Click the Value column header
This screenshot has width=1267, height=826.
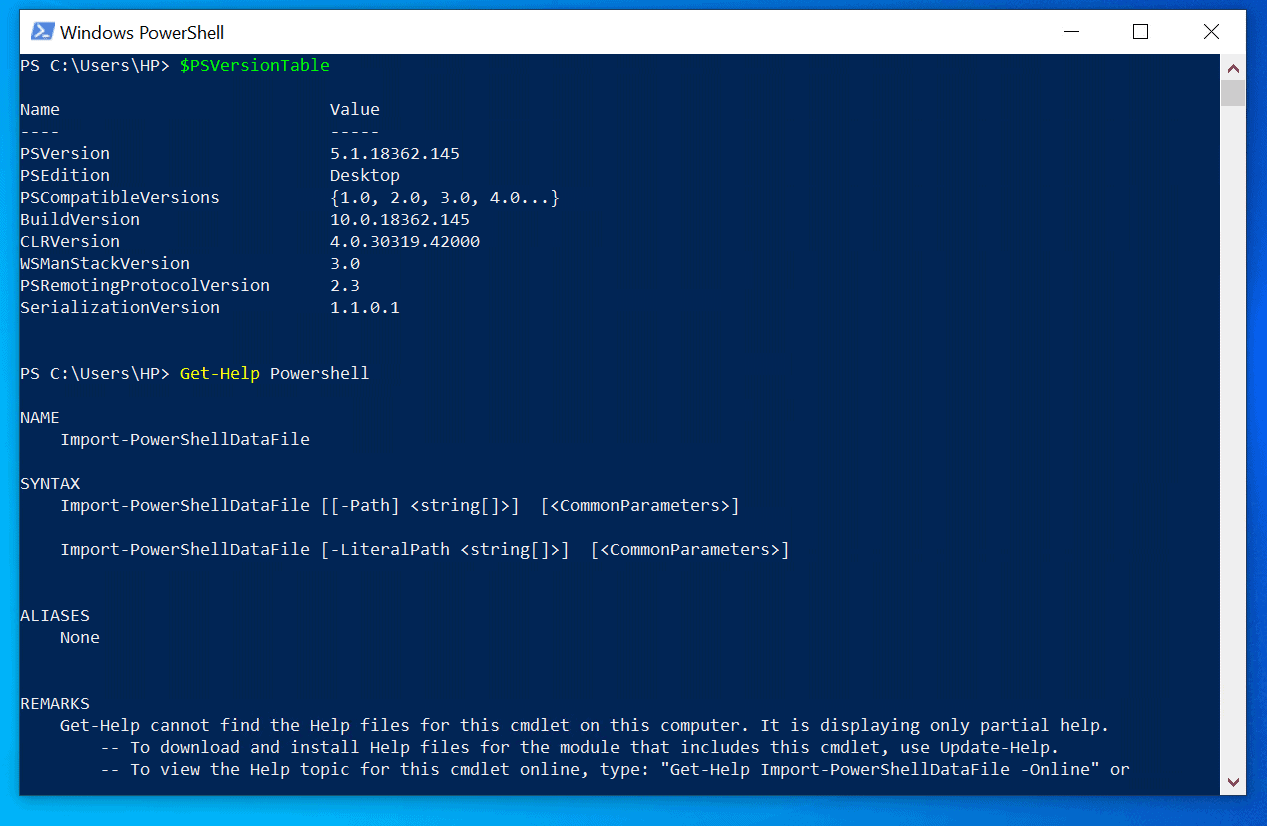point(355,110)
